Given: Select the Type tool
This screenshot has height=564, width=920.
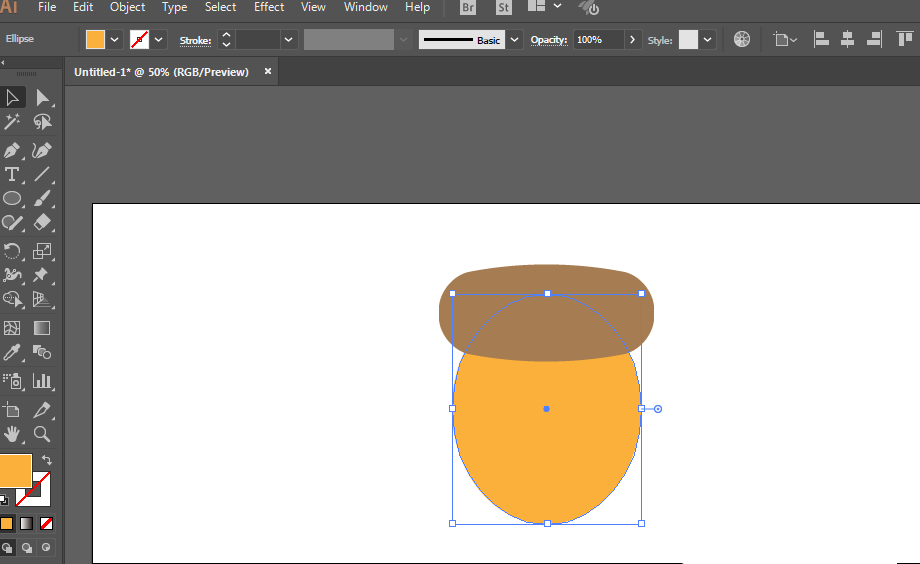Looking at the screenshot, I should pos(12,174).
